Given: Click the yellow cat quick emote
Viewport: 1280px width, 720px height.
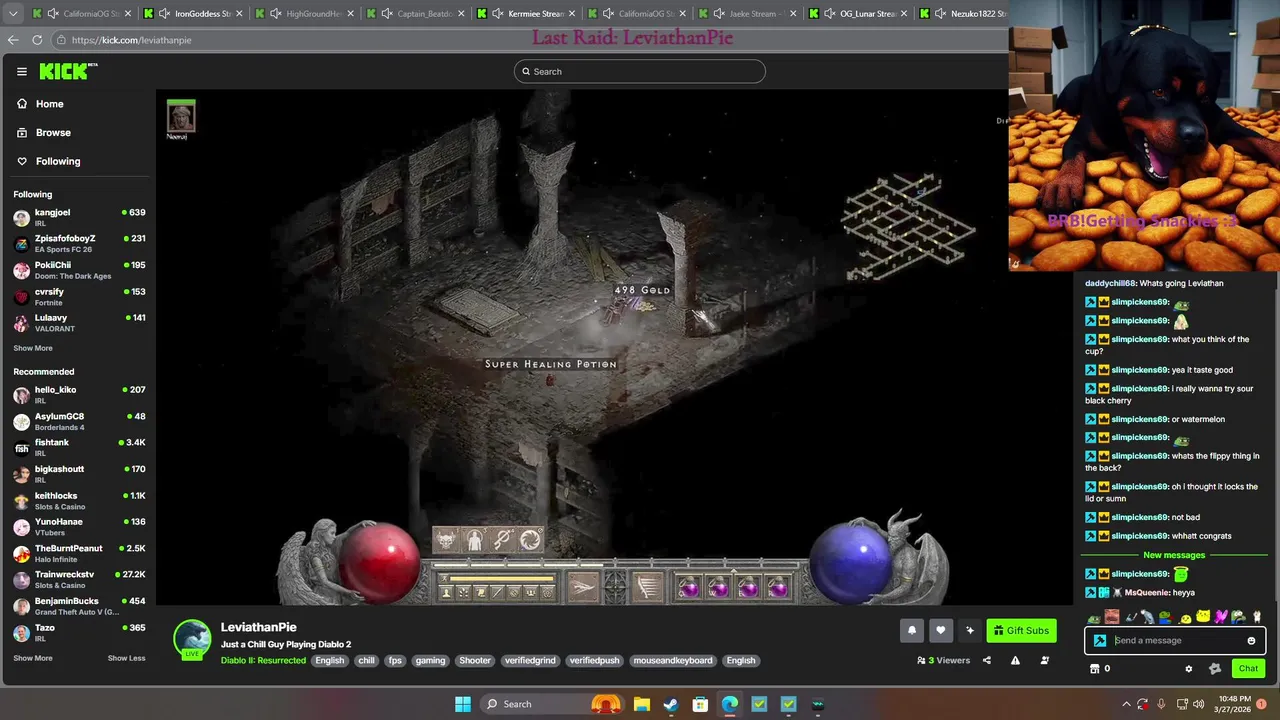Looking at the screenshot, I should tap(1203, 617).
